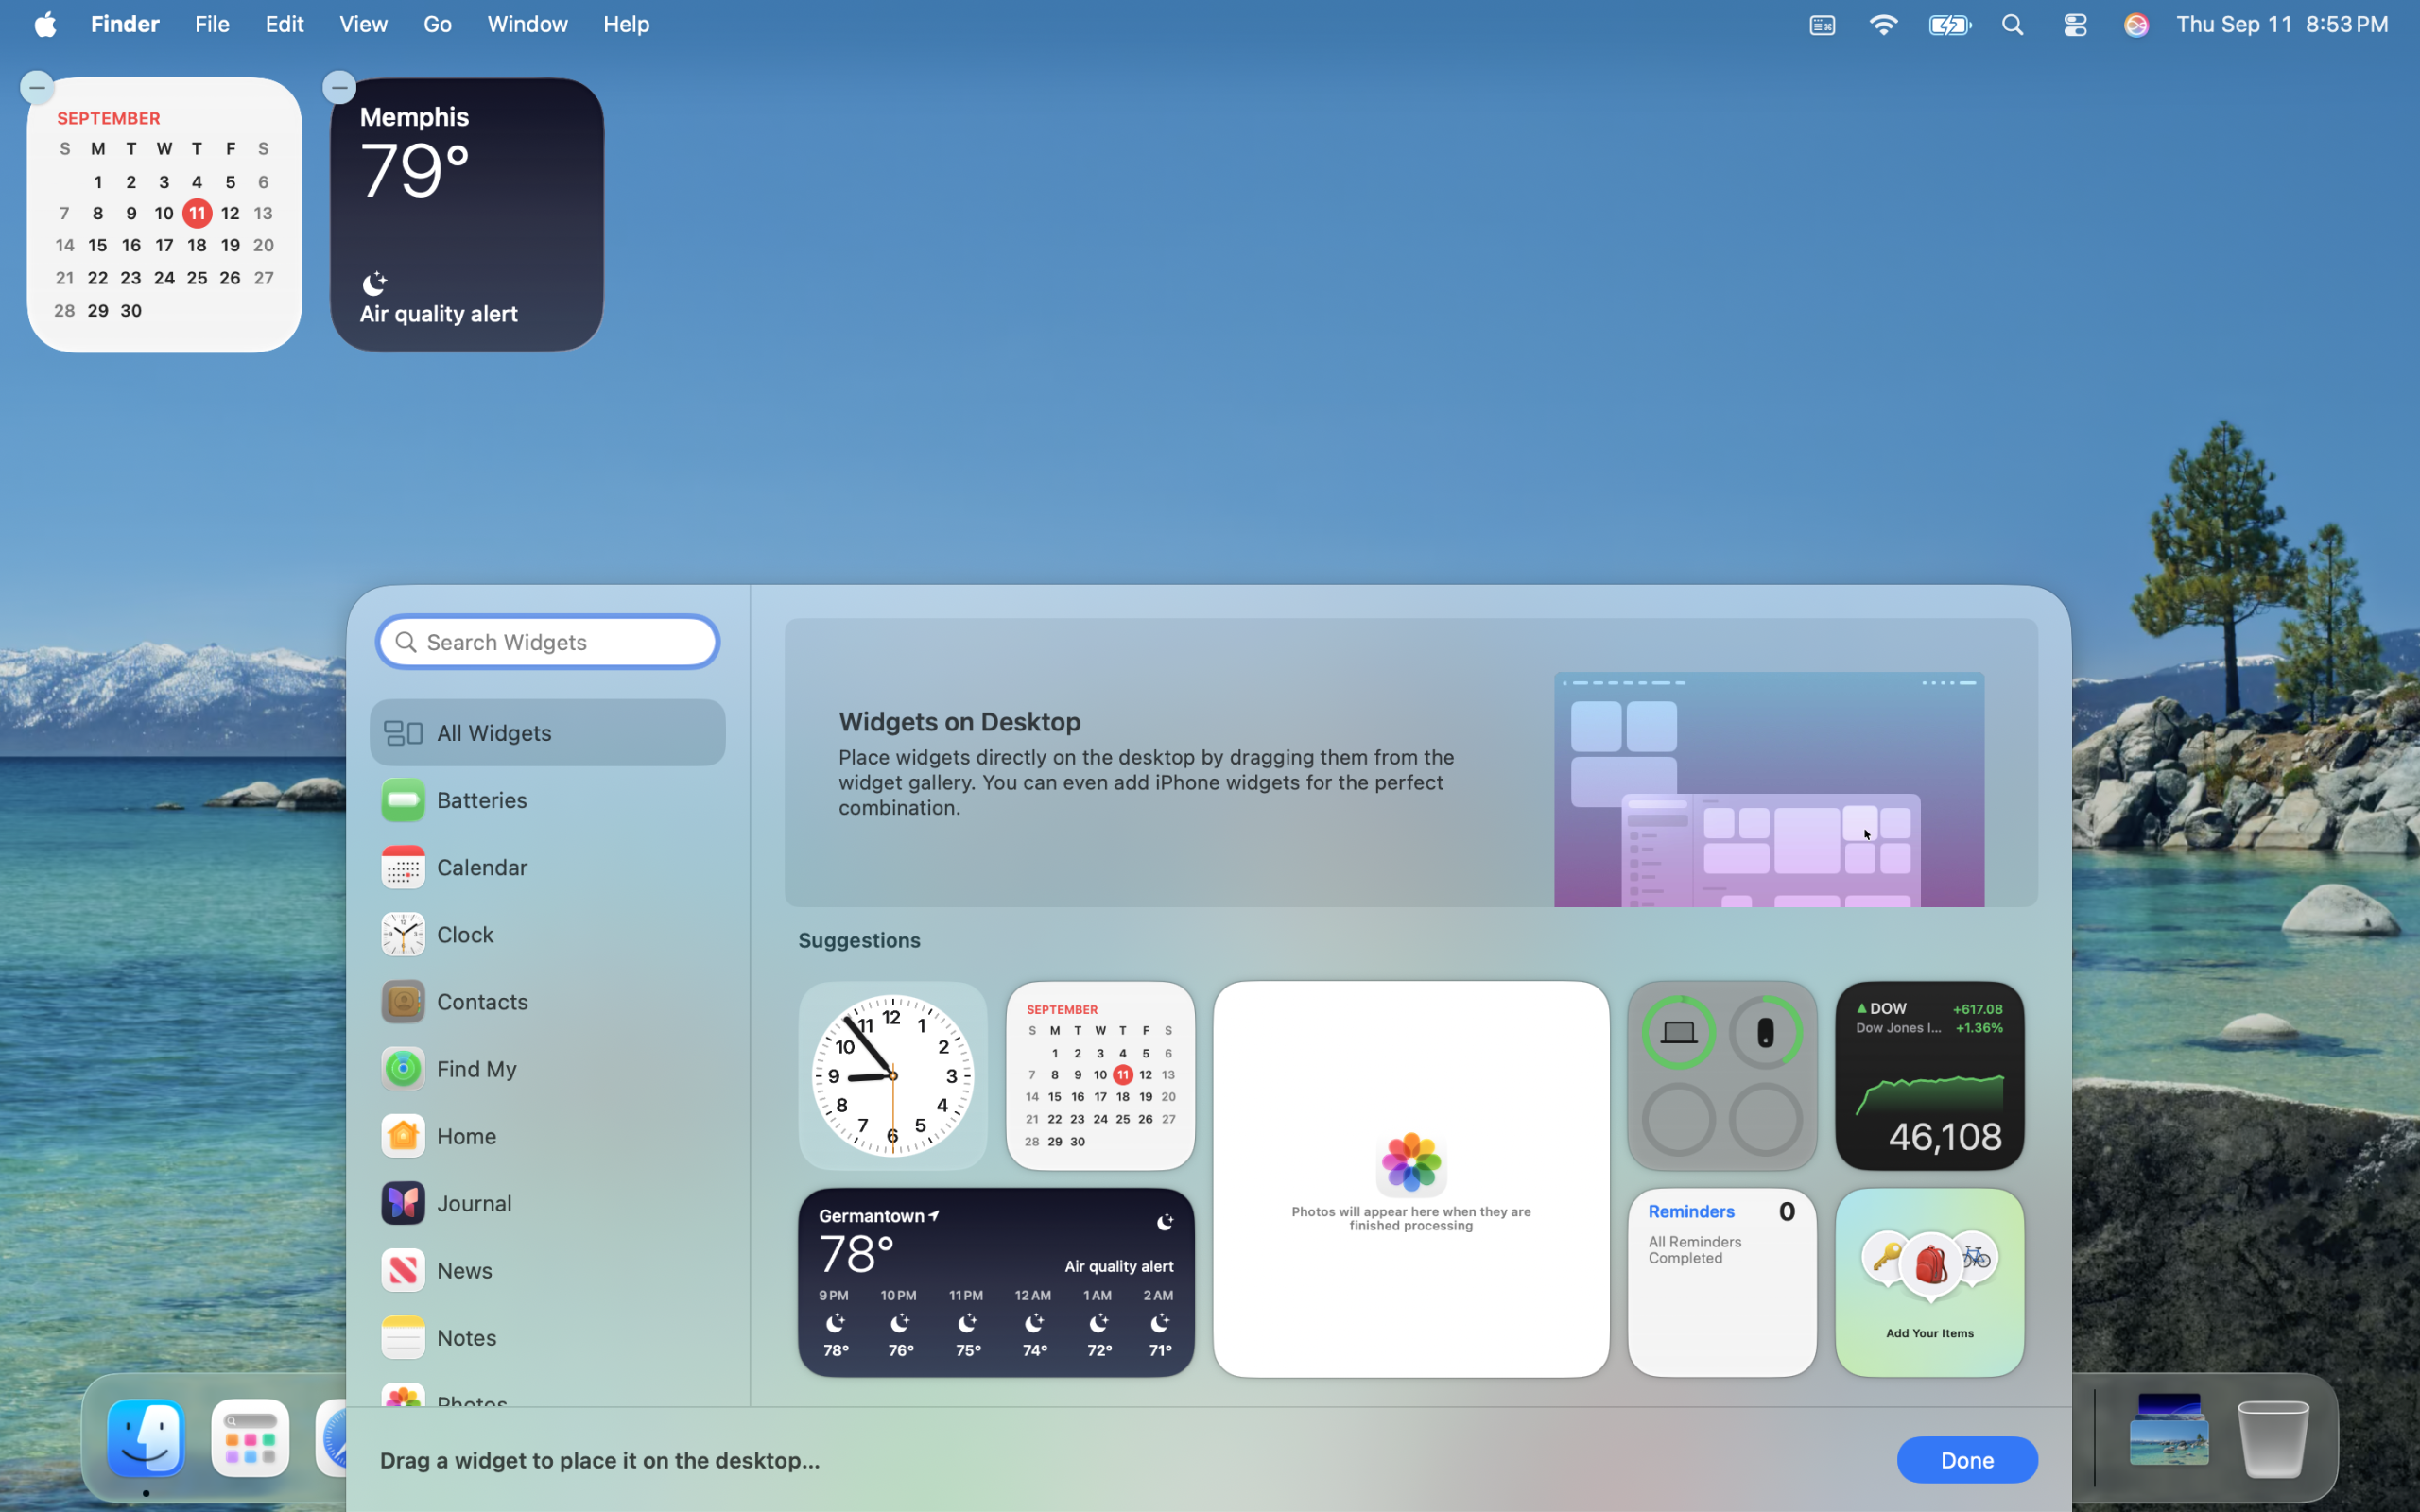
Task: Remove the Calendar widget from desktop
Action: [x=37, y=88]
